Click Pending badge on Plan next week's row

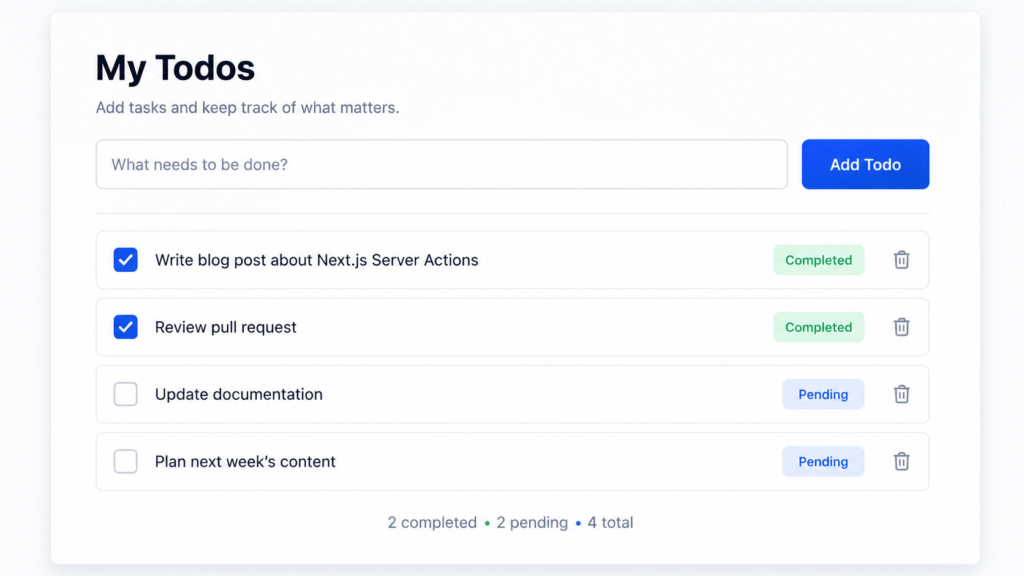point(823,462)
